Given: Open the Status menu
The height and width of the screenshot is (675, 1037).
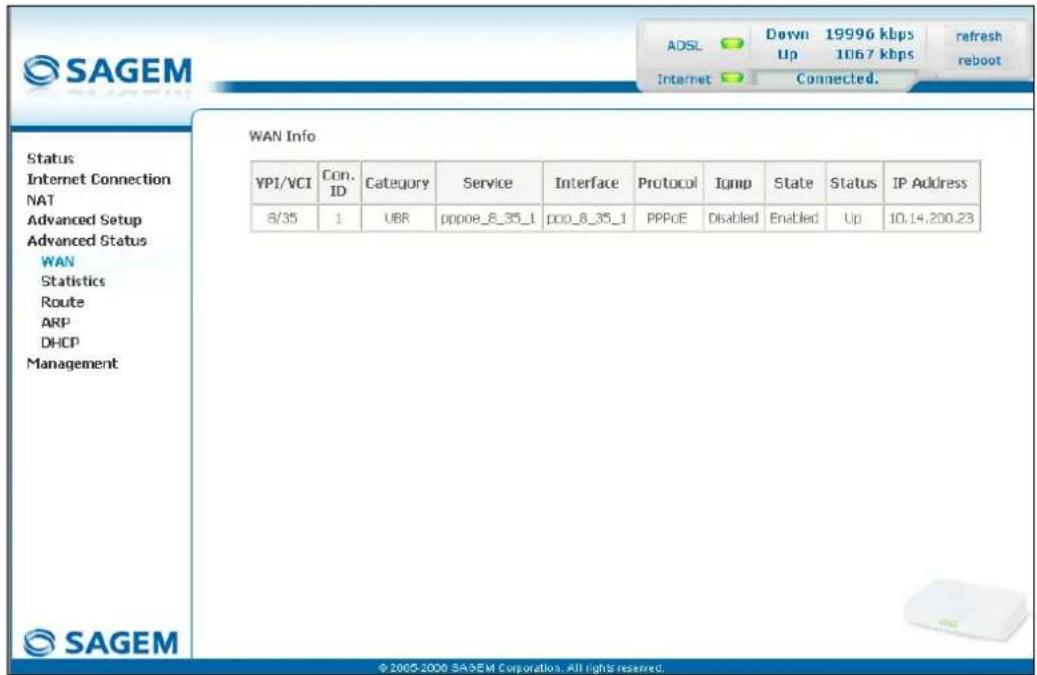Looking at the screenshot, I should tap(50, 159).
